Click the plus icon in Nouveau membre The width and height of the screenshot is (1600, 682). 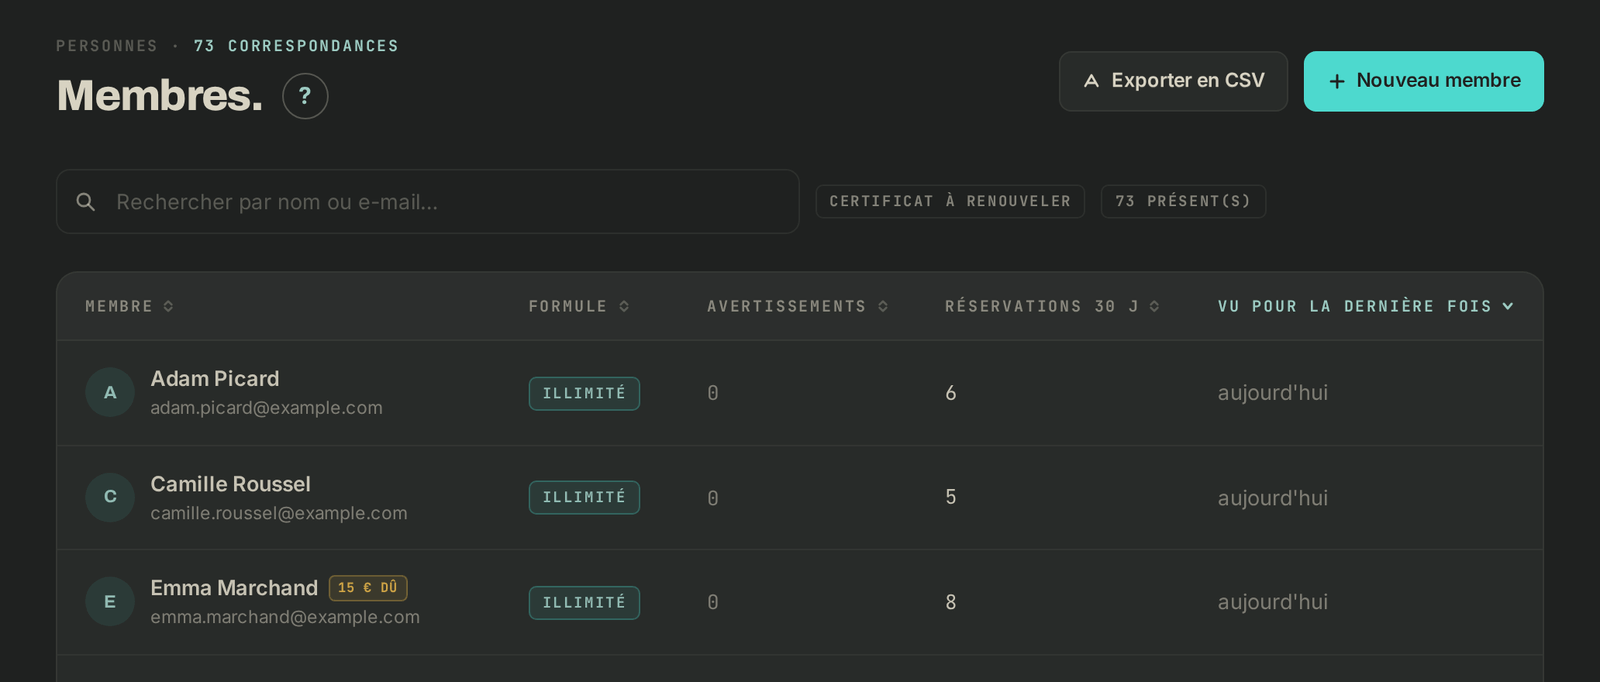1337,81
